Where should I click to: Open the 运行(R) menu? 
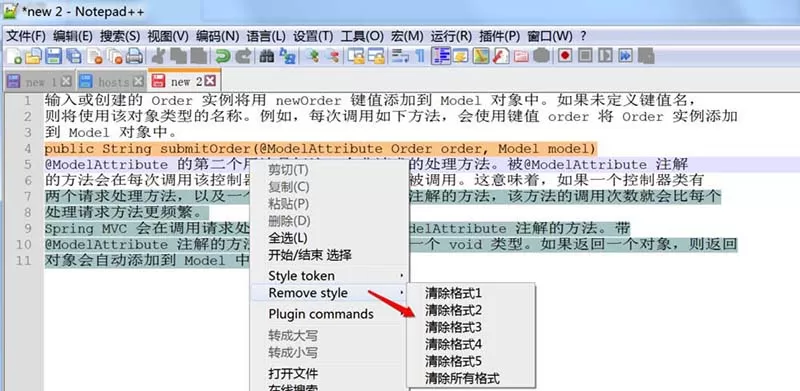[451, 36]
